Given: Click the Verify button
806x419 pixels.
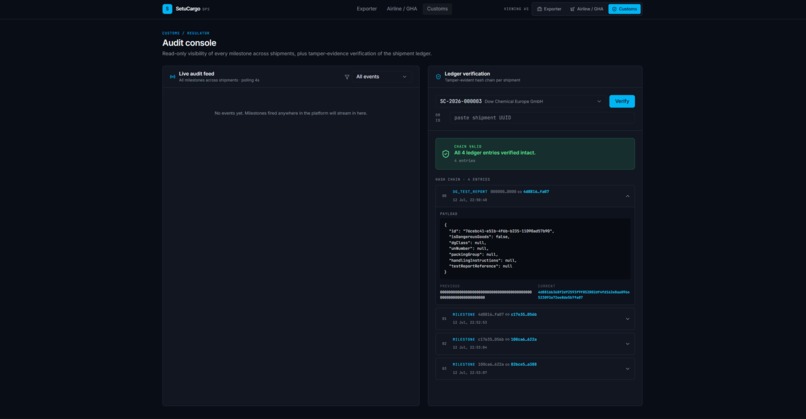Looking at the screenshot, I should pyautogui.click(x=622, y=101).
